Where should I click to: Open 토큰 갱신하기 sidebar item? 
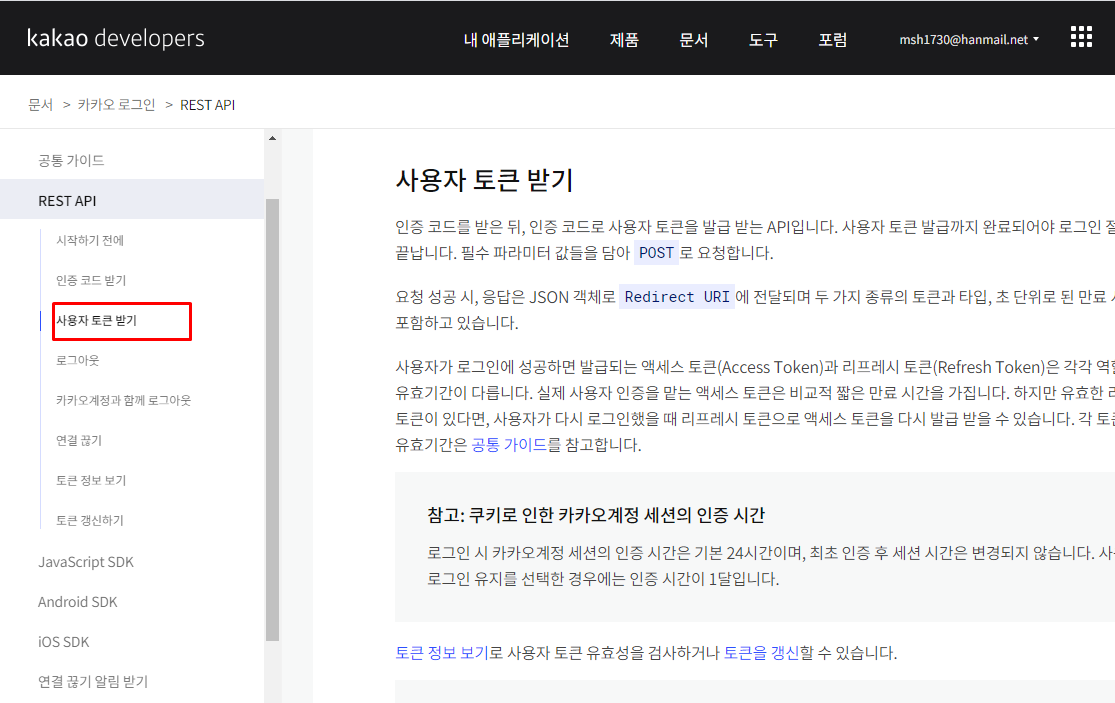click(90, 520)
